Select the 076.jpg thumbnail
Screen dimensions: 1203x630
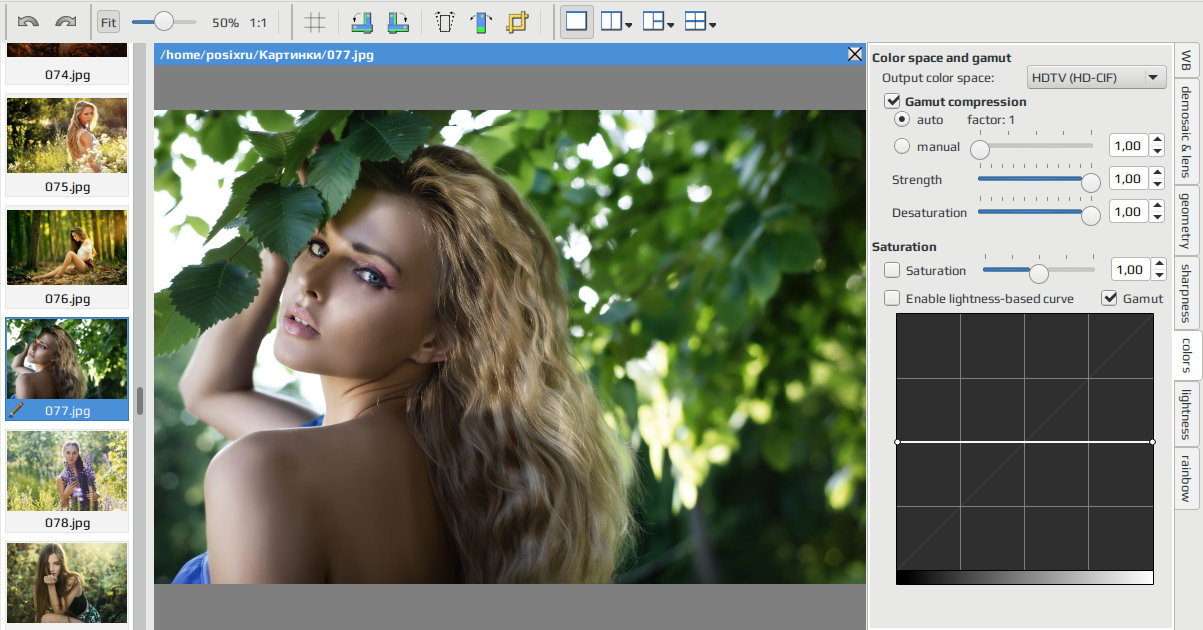tap(67, 257)
